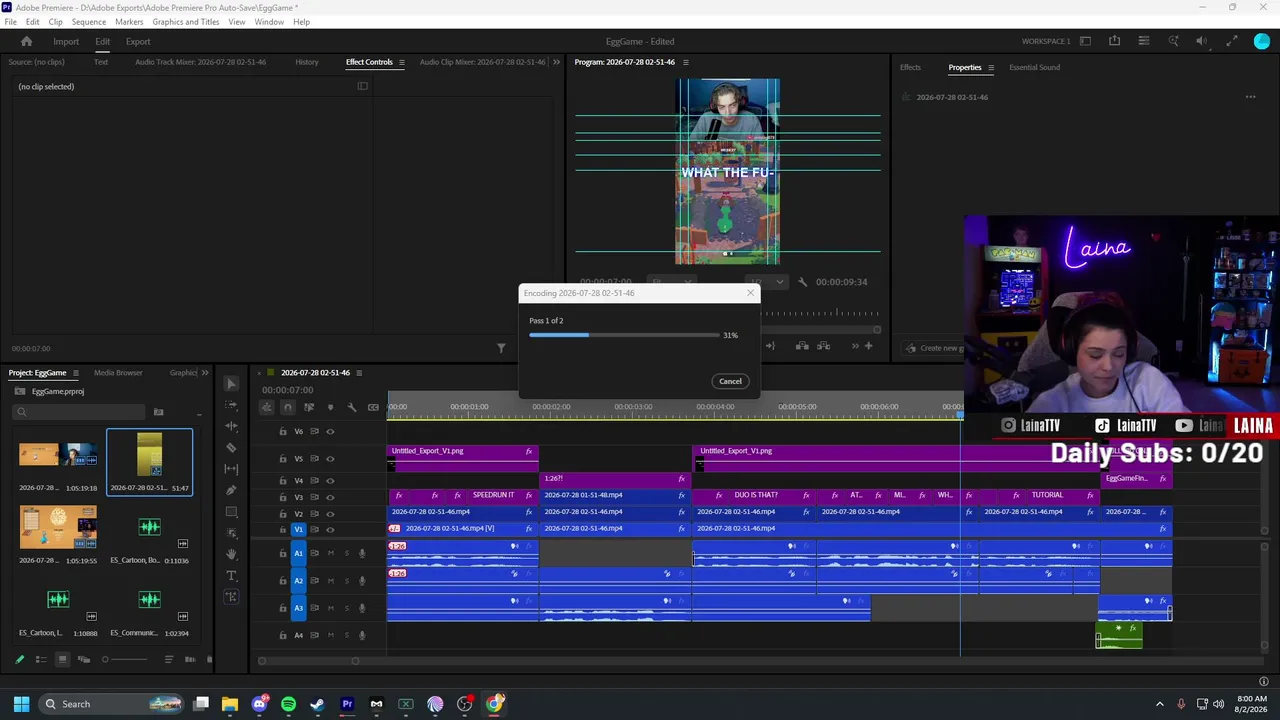This screenshot has height=720, width=1280.
Task: Click the full screen video icon
Action: [x=1232, y=41]
